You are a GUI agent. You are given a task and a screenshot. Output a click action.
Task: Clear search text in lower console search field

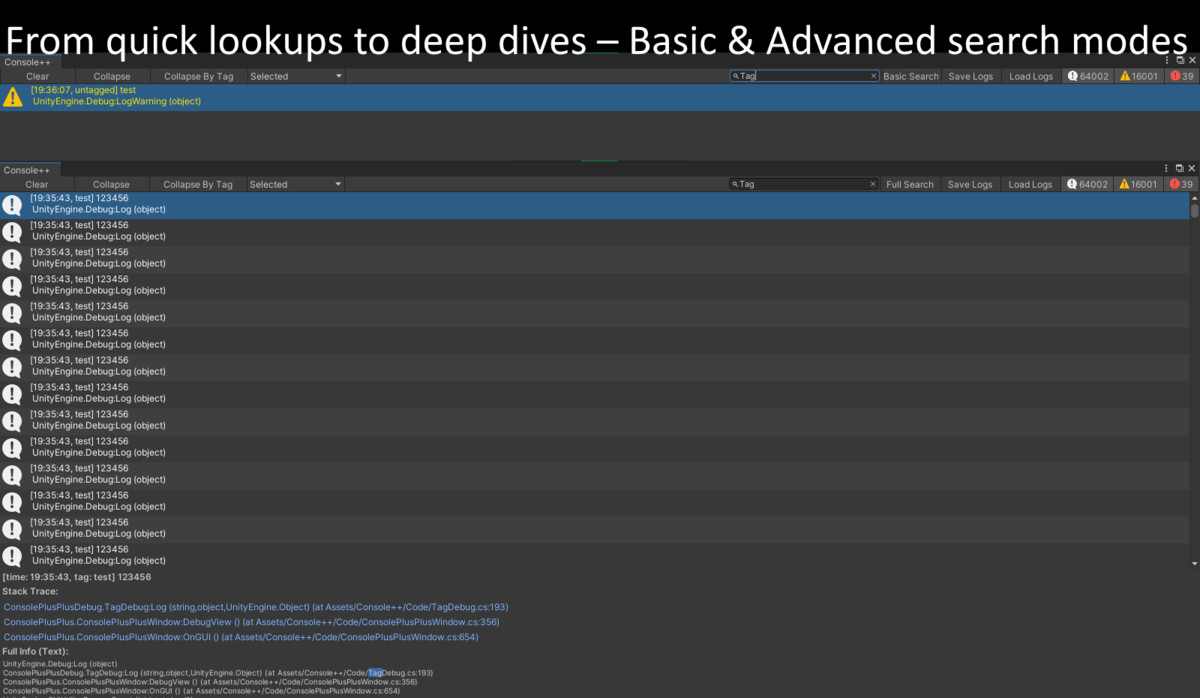873,184
